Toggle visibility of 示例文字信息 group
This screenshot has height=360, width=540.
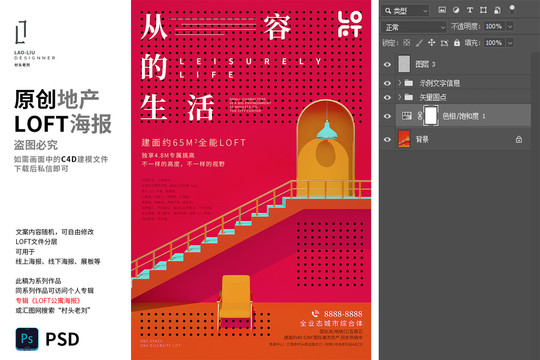tap(387, 83)
